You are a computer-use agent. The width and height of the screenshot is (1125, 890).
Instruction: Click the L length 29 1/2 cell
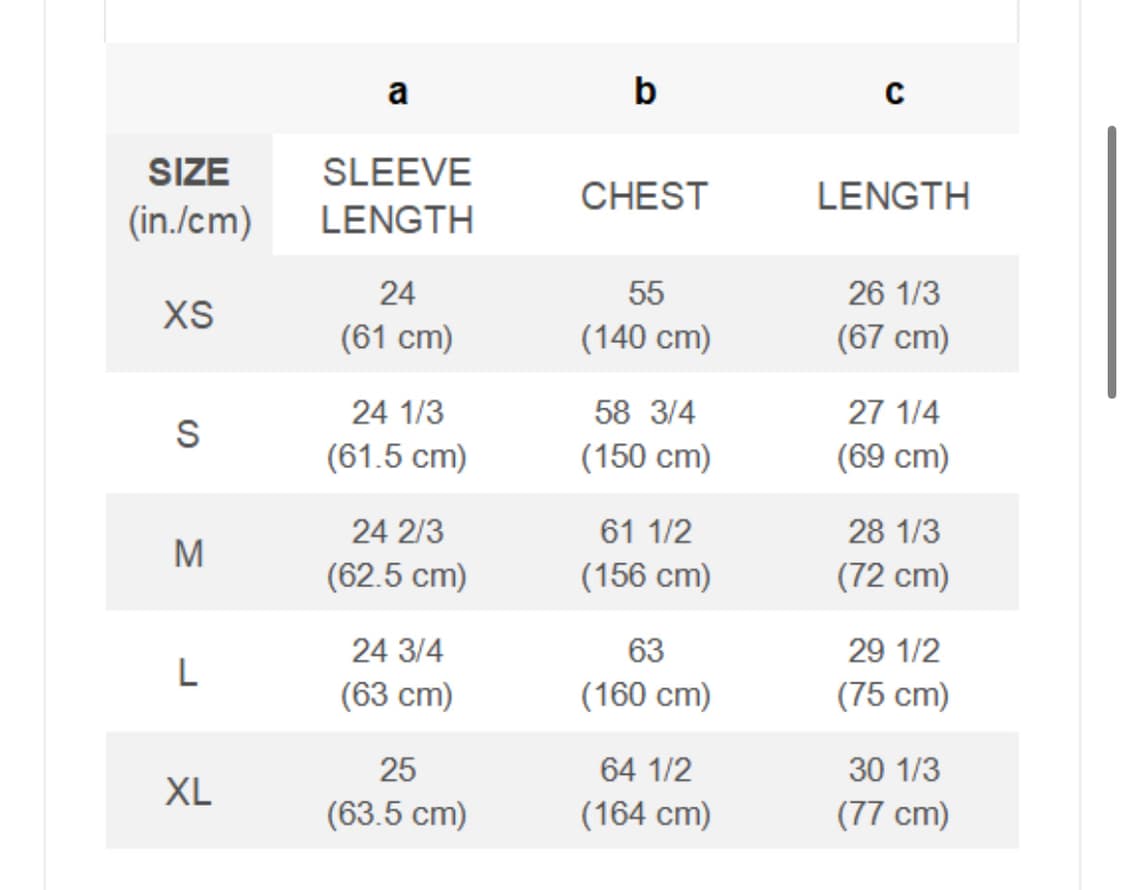pyautogui.click(x=893, y=672)
